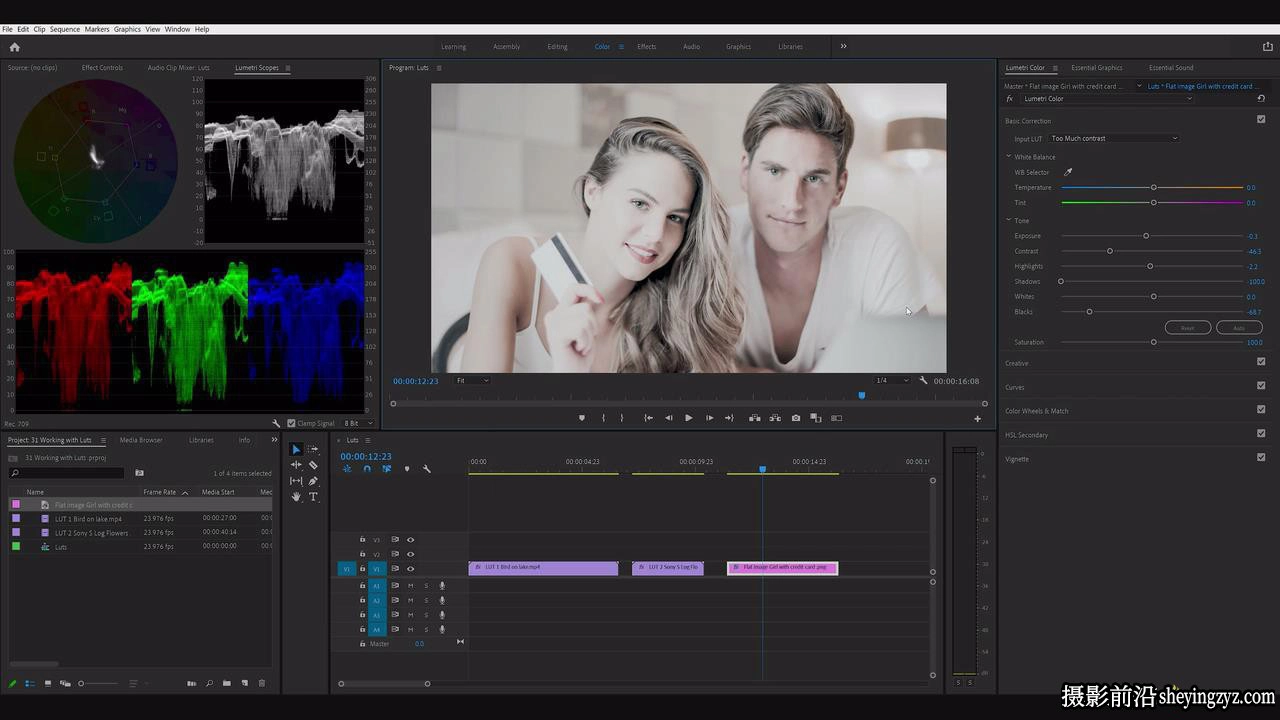
Task: Switch to the Effect Controls tab
Action: click(102, 68)
